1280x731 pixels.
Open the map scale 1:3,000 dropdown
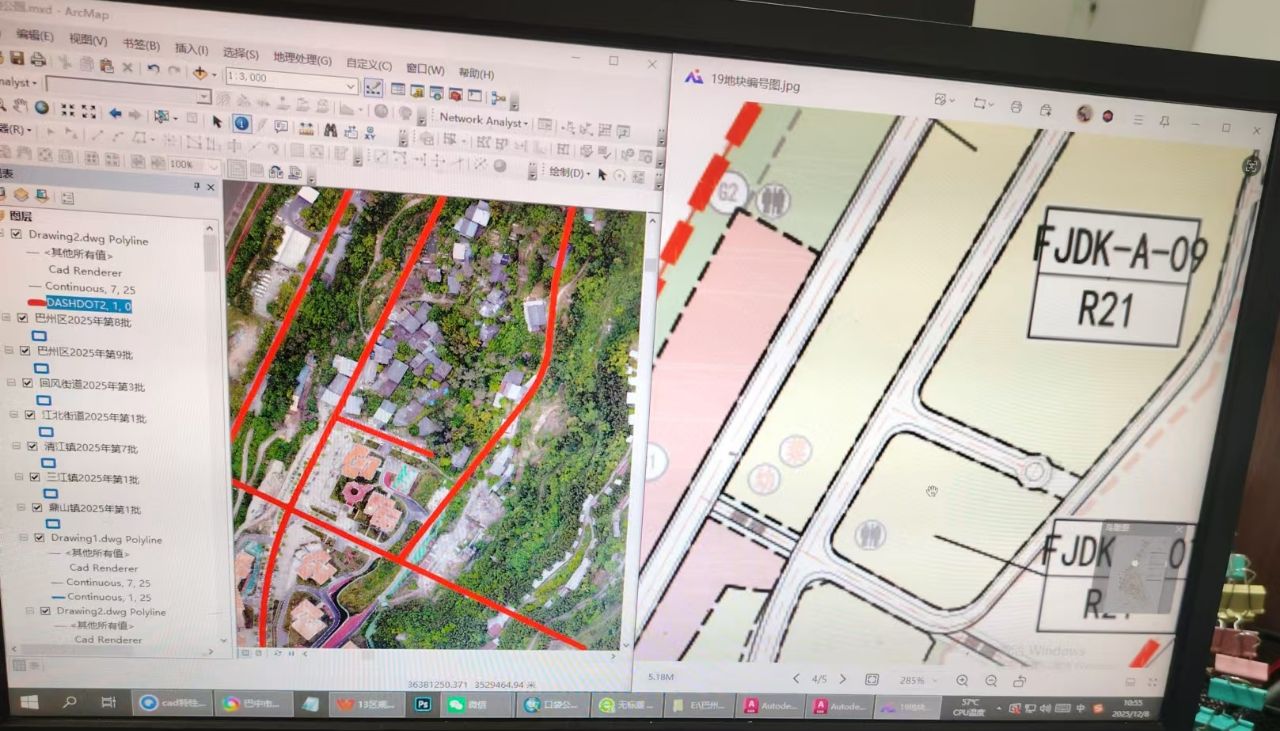(x=350, y=78)
